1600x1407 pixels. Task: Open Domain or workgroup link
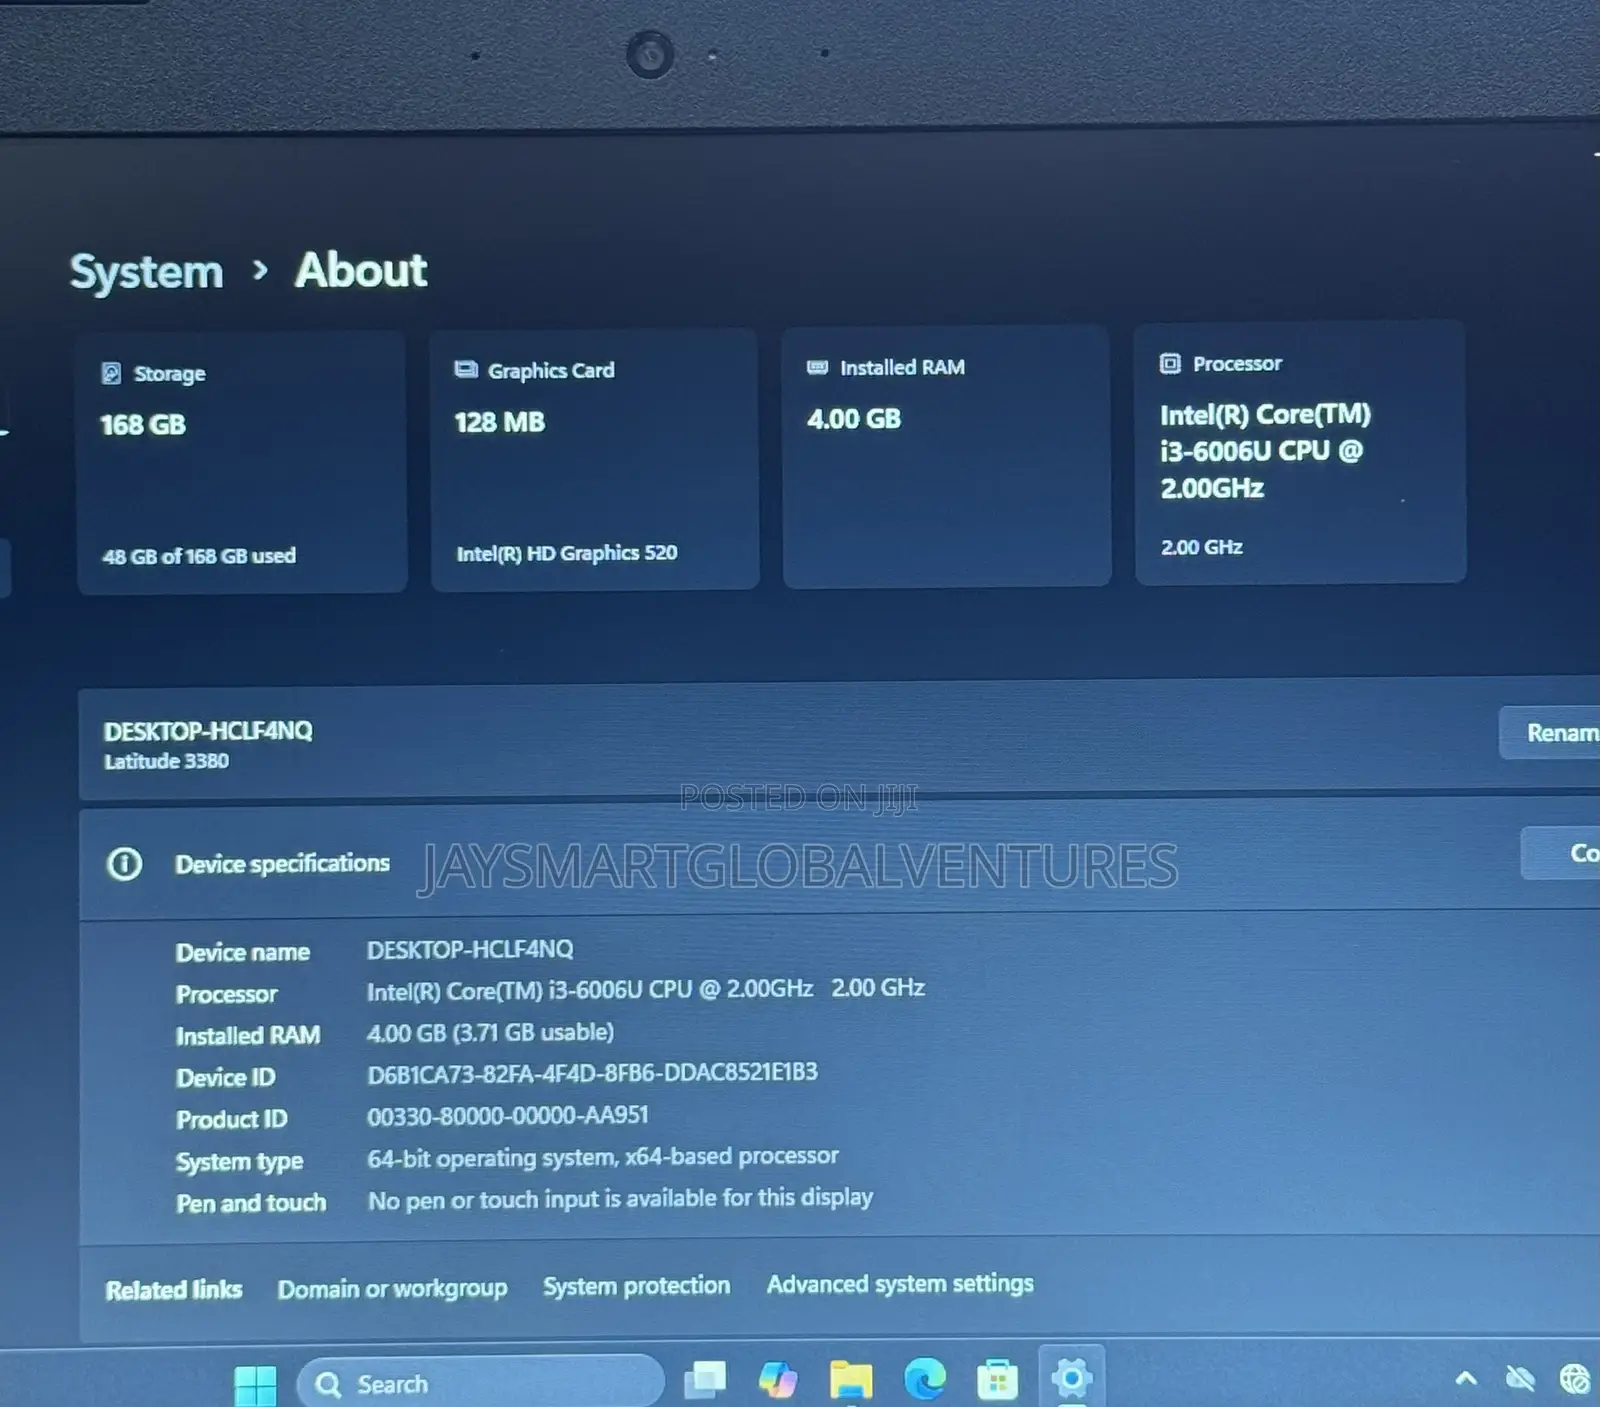[392, 1289]
